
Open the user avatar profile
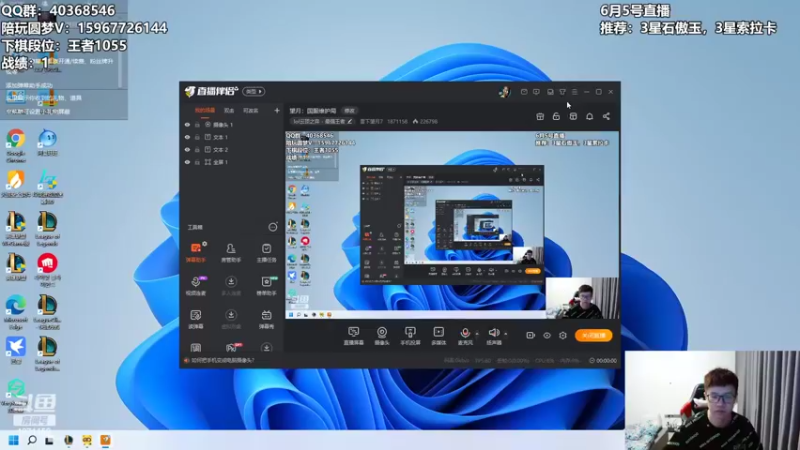pyautogui.click(x=505, y=92)
